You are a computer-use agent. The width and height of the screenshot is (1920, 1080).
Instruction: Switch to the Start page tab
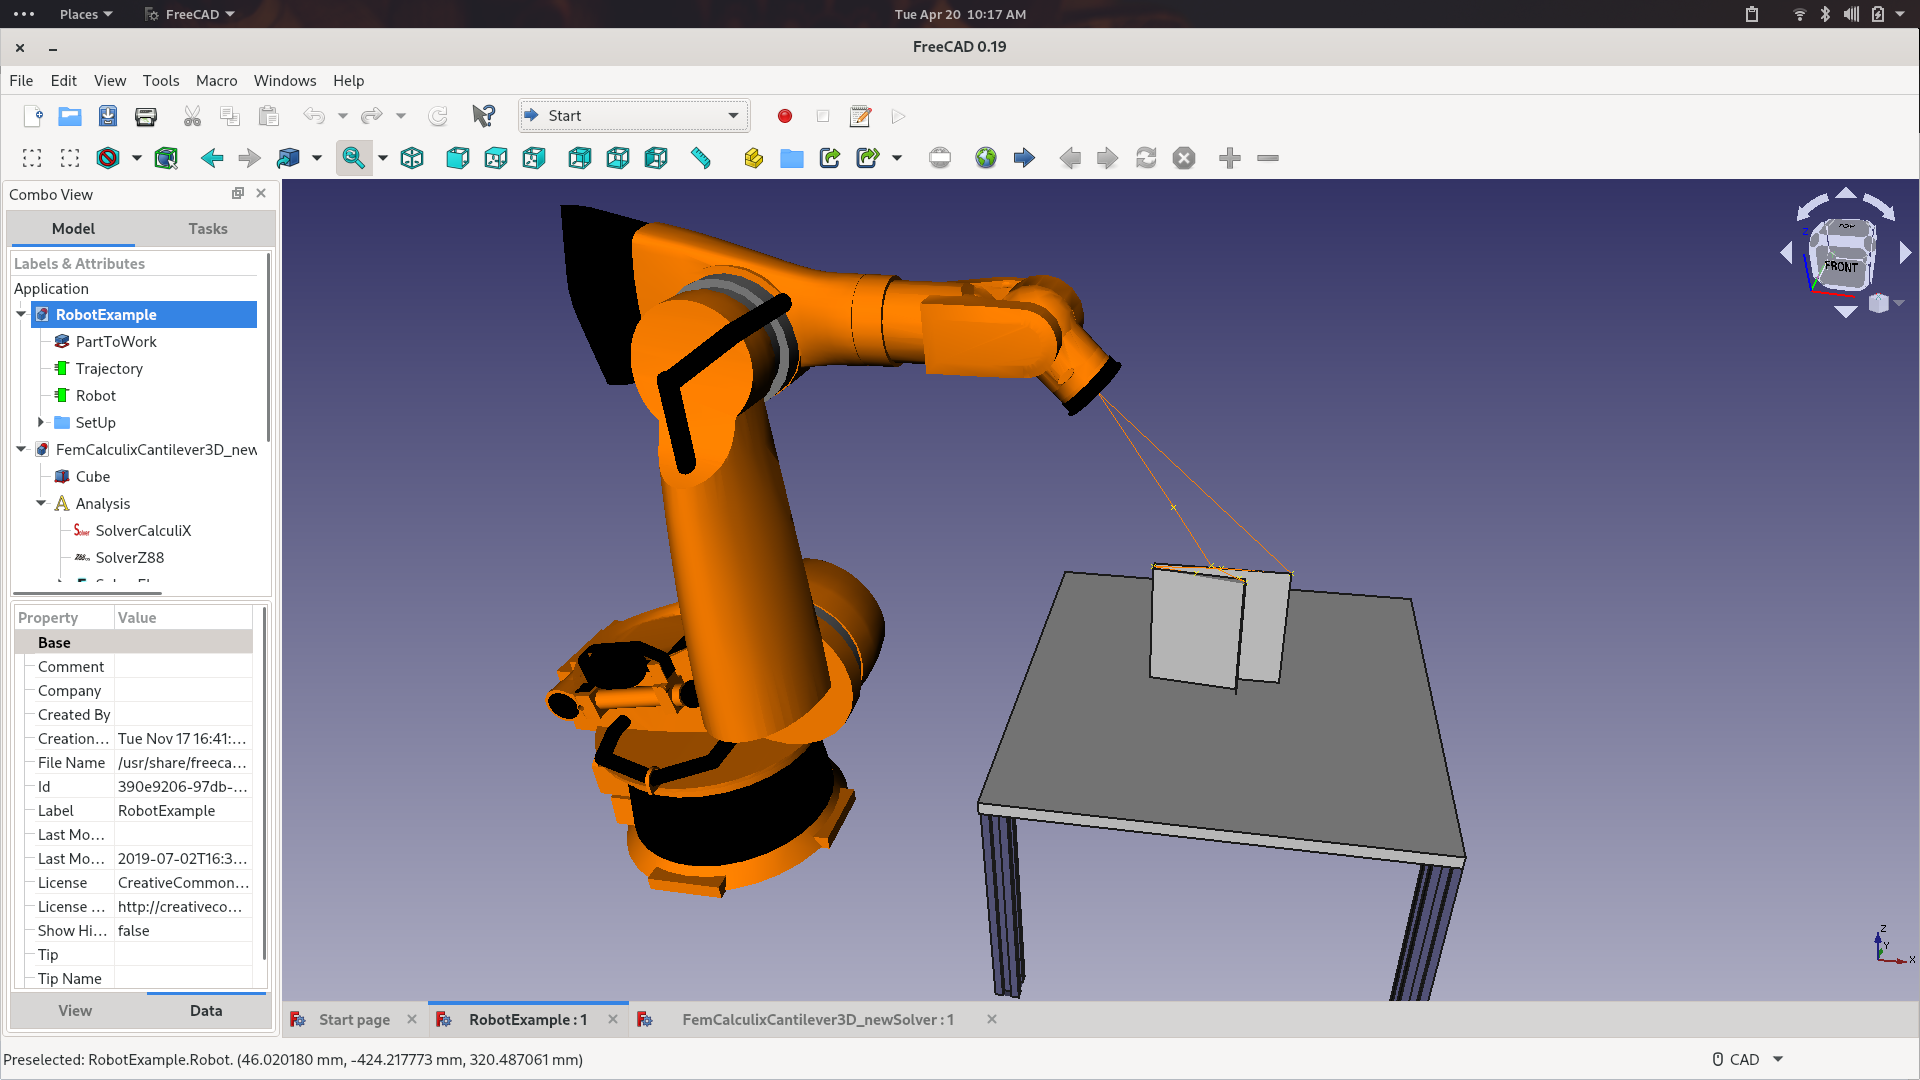click(x=354, y=1020)
